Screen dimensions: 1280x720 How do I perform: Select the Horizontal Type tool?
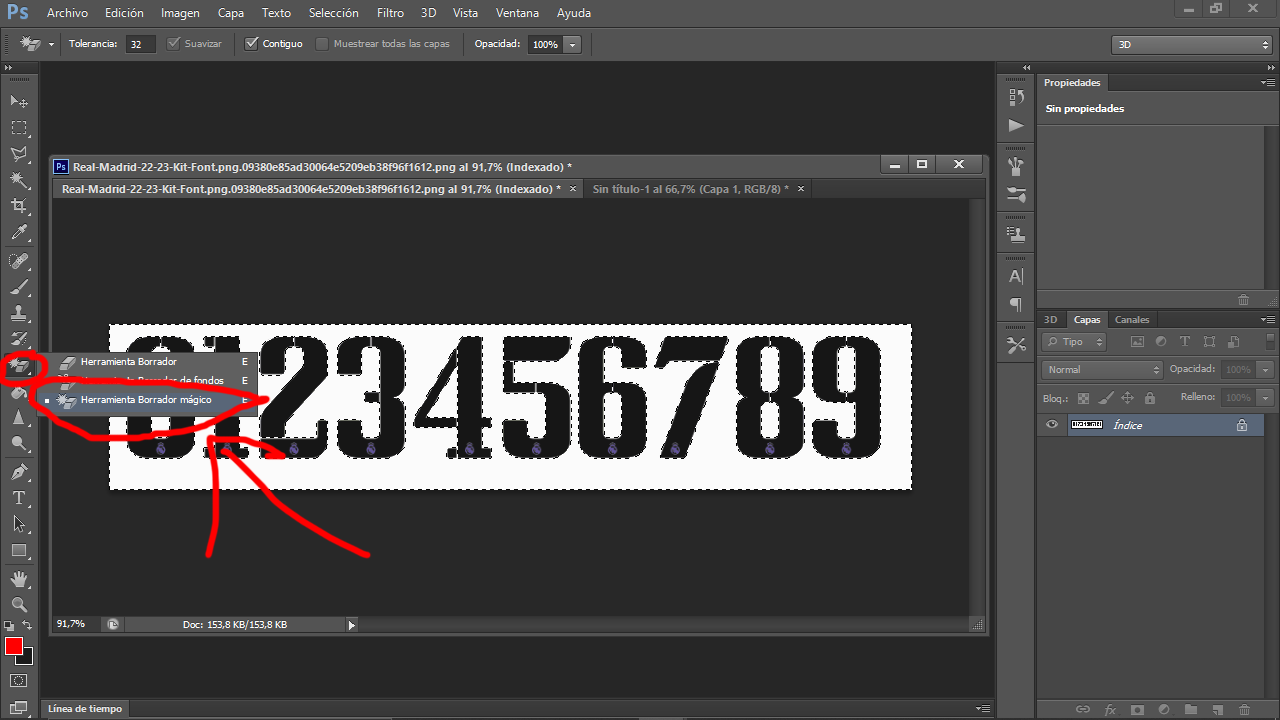click(19, 498)
